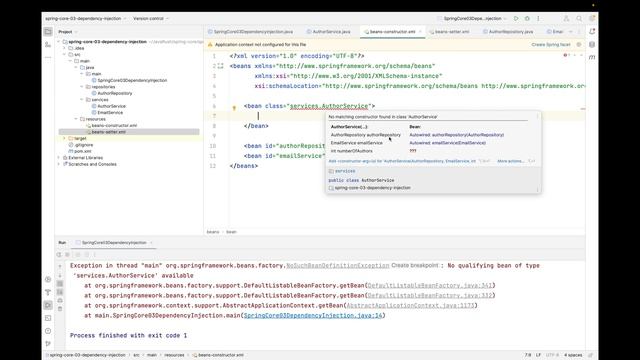Click the error indicator at editor top right
Image resolution: width=640 pixels, height=360 pixels.
click(x=567, y=55)
